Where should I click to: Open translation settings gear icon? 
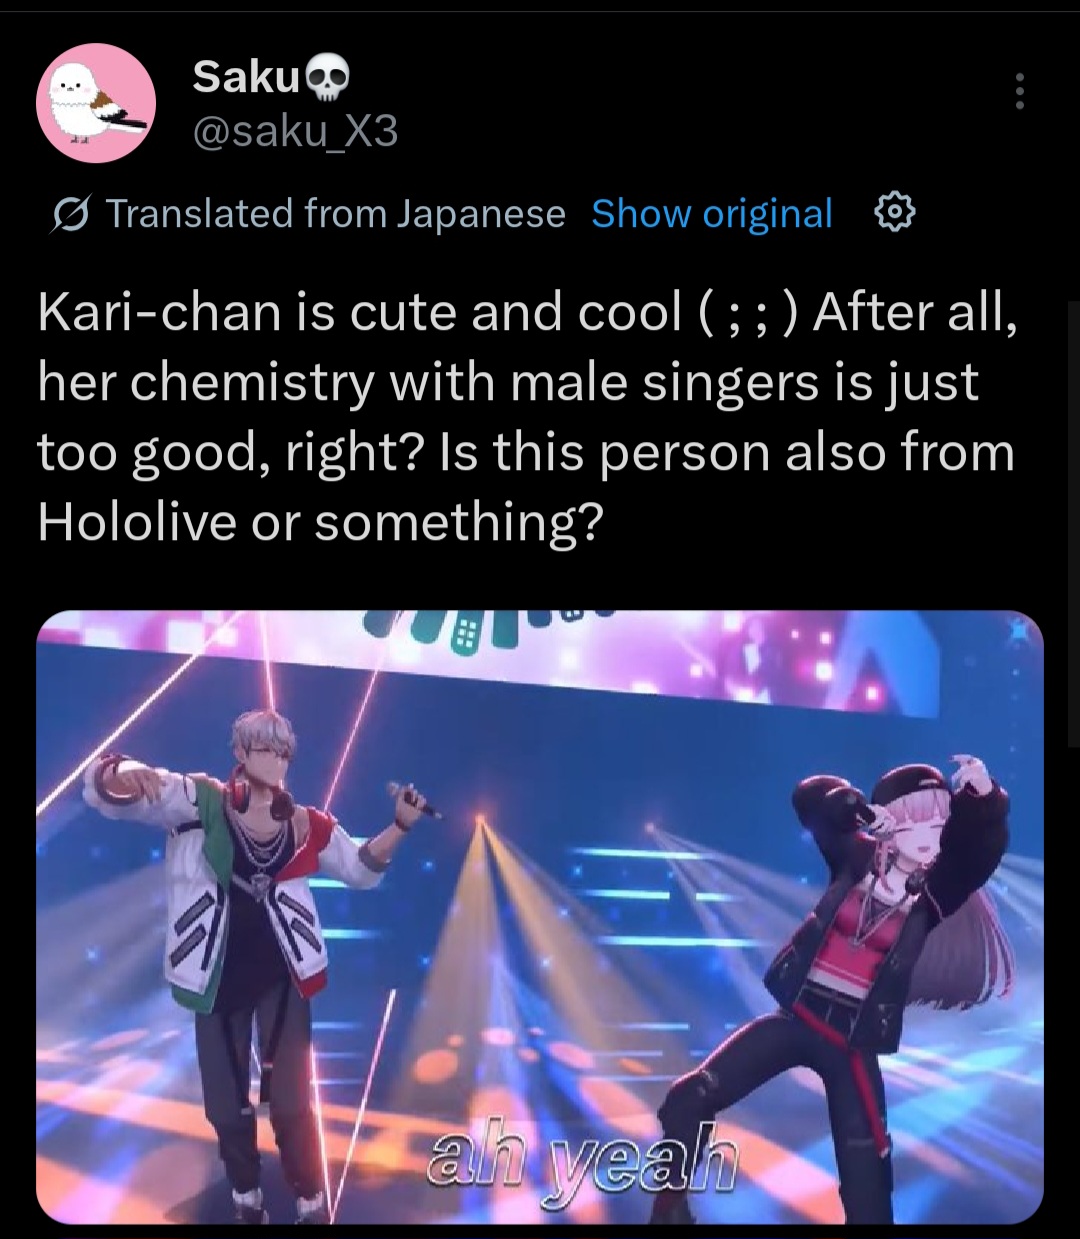coord(895,212)
